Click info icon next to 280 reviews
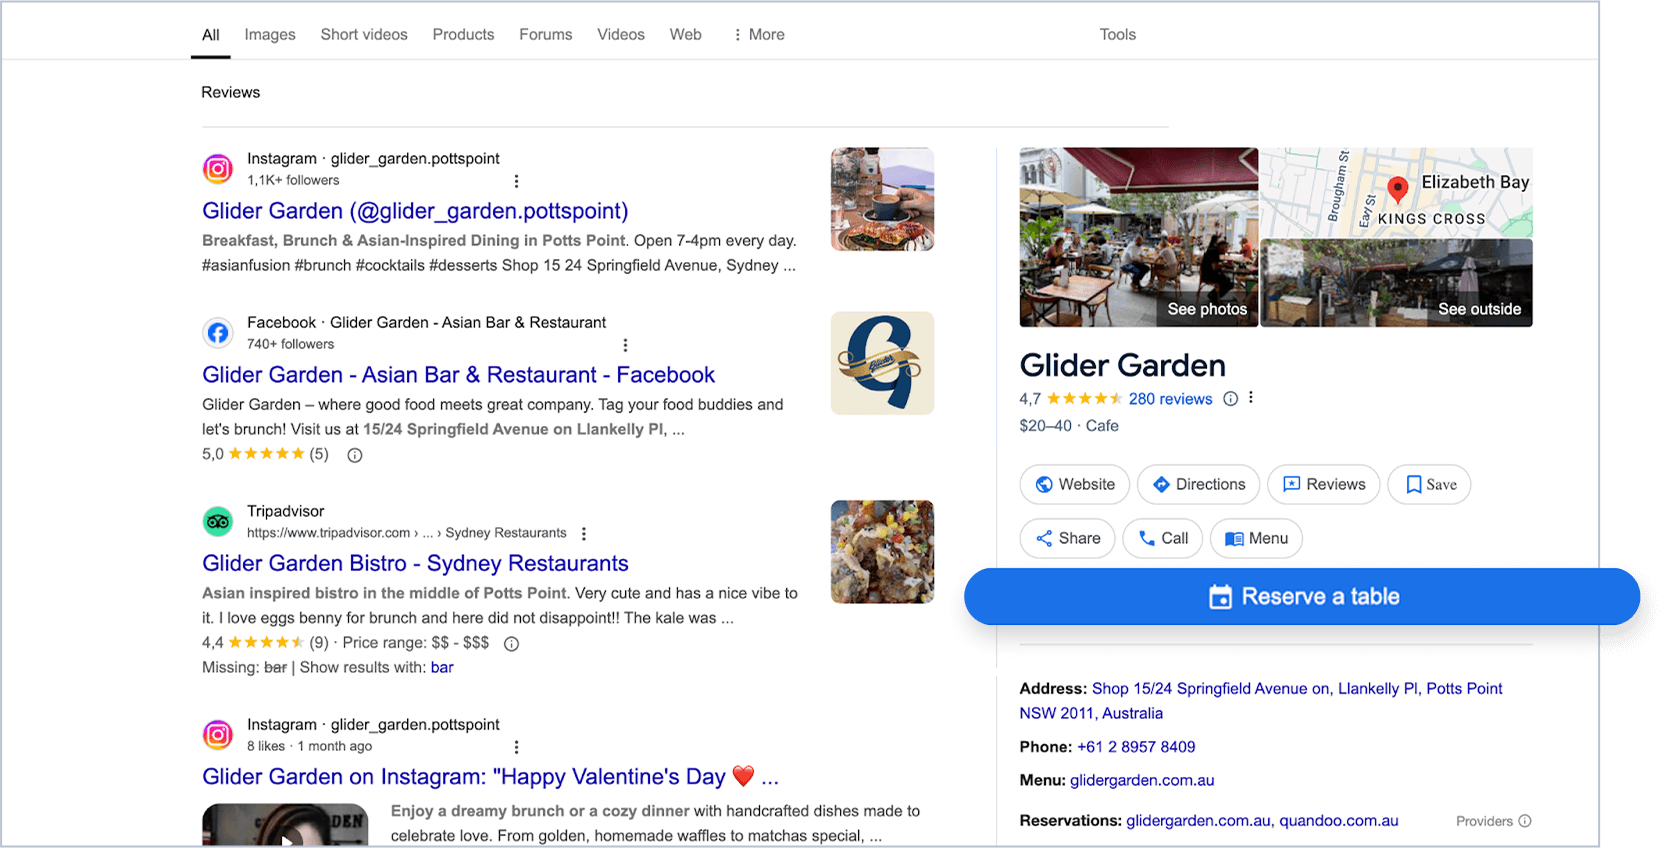The width and height of the screenshot is (1668, 848). [1231, 399]
